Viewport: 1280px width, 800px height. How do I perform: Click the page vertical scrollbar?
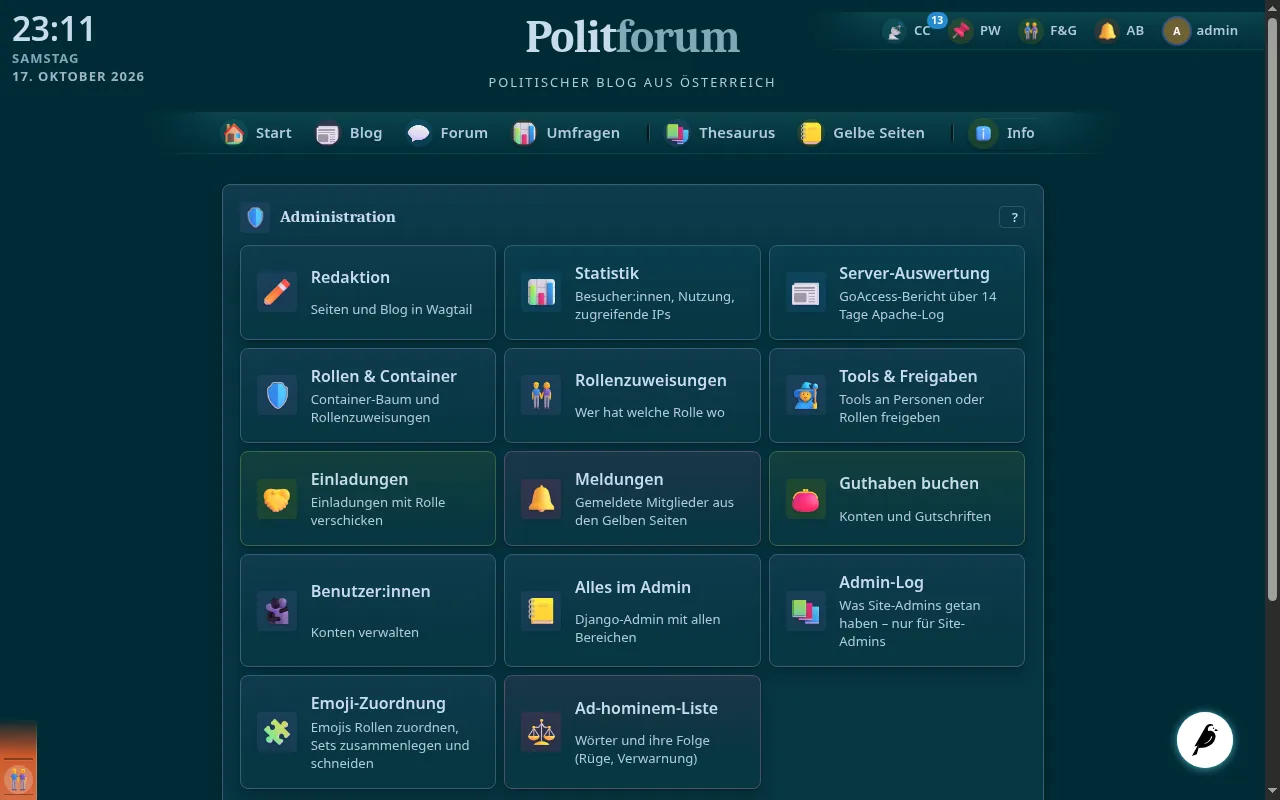[x=1273, y=310]
